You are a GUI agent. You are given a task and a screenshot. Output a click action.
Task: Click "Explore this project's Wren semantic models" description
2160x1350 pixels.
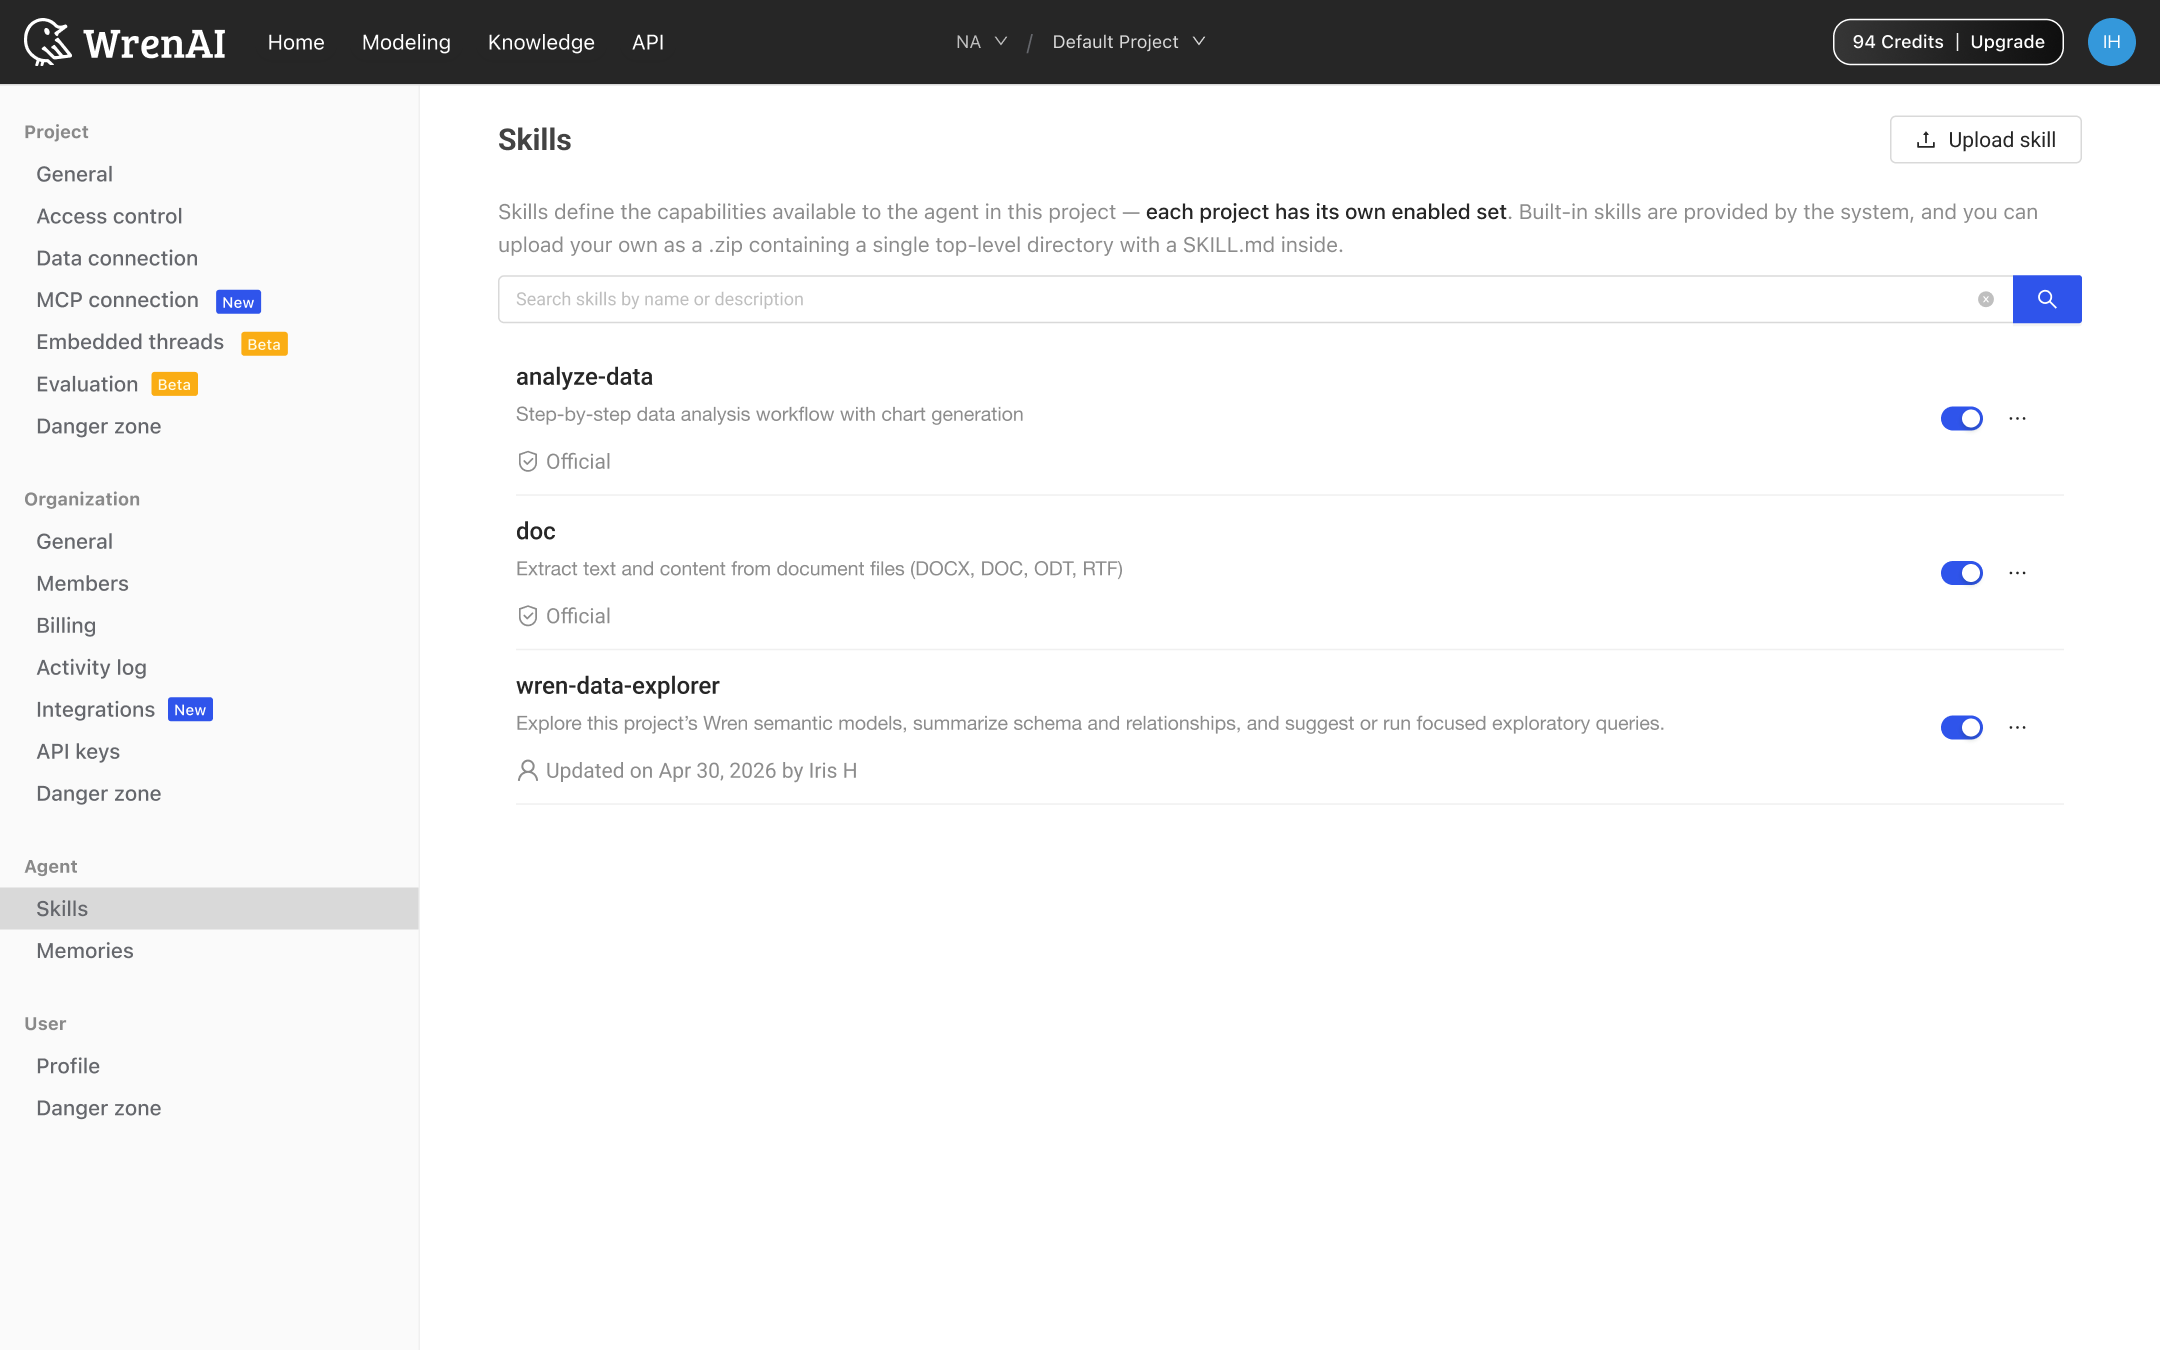coord(1090,723)
